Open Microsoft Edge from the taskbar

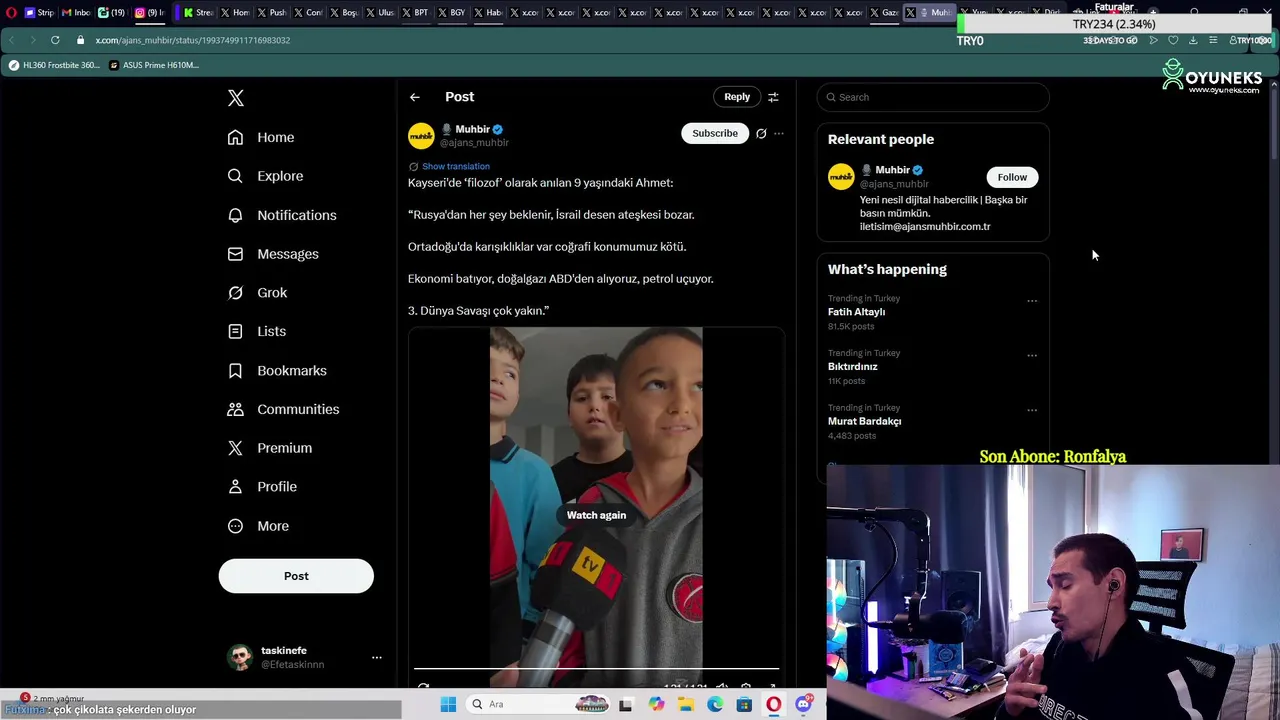click(715, 704)
